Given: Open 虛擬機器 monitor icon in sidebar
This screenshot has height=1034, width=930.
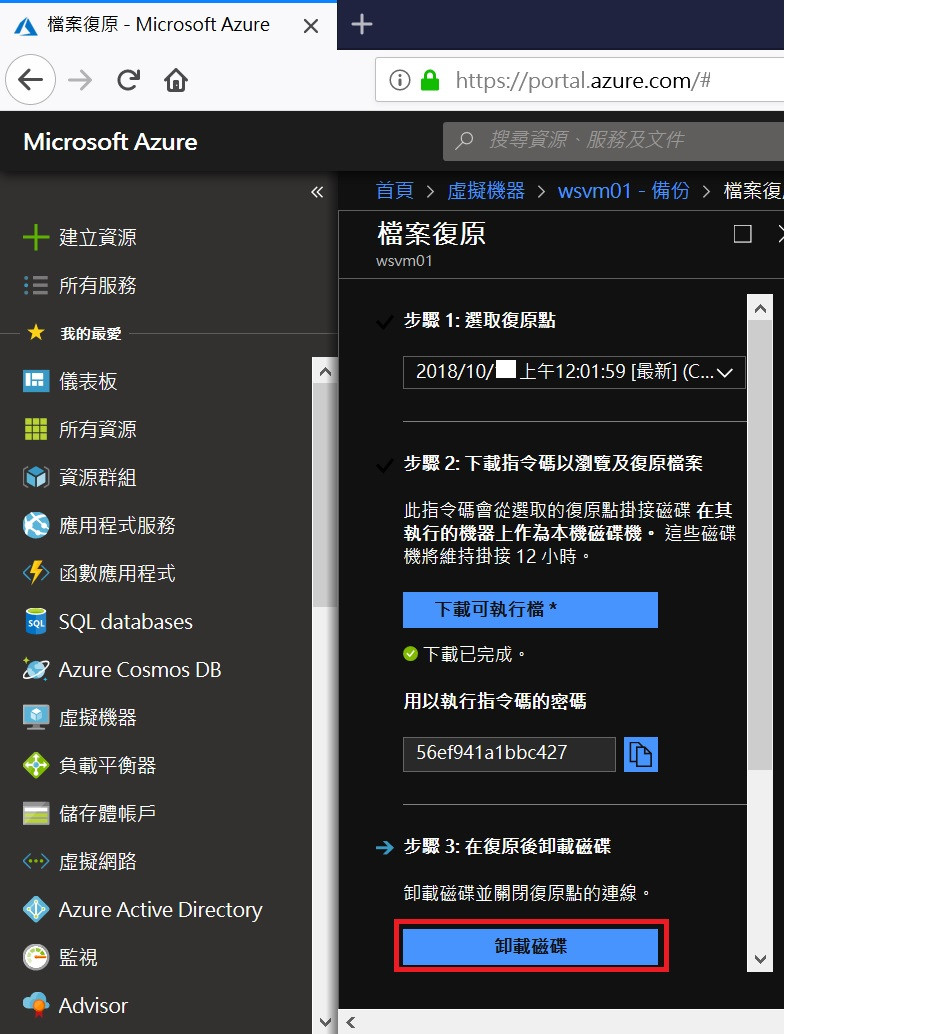Looking at the screenshot, I should pos(36,717).
